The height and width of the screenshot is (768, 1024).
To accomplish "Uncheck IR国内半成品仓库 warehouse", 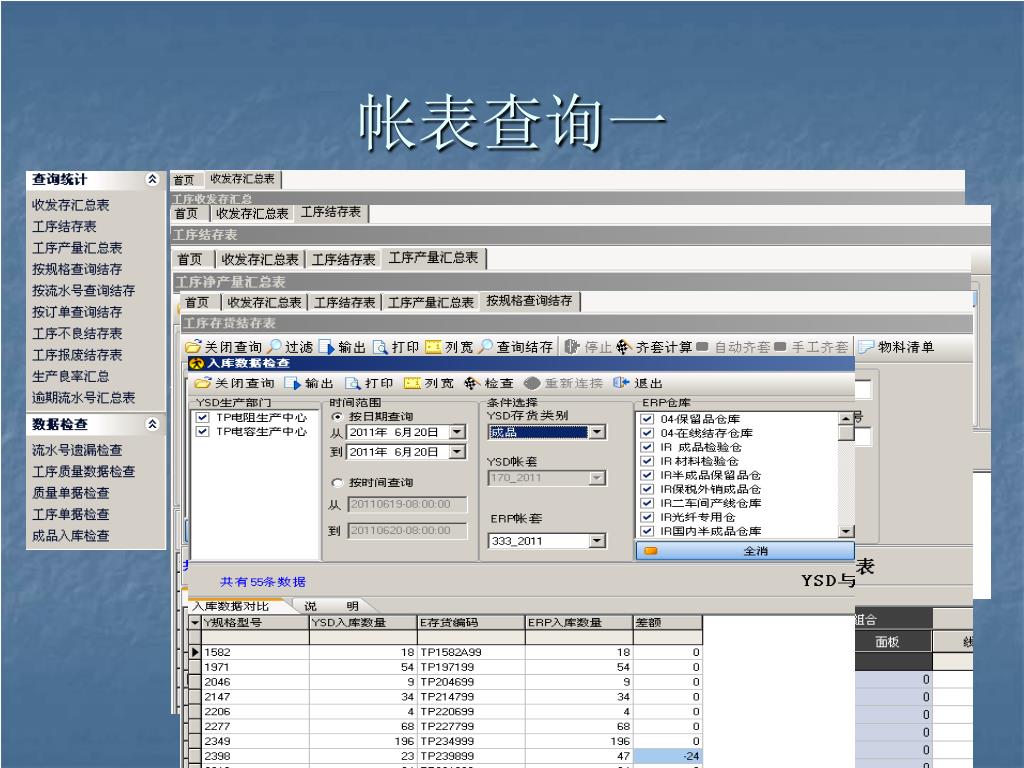I will [647, 531].
